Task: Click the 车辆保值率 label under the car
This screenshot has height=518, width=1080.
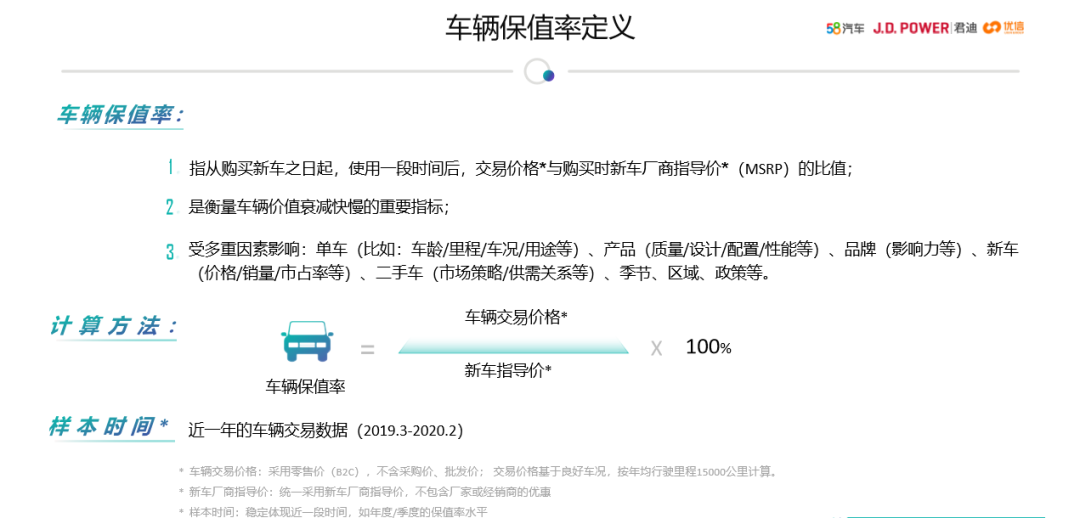Action: pos(305,385)
